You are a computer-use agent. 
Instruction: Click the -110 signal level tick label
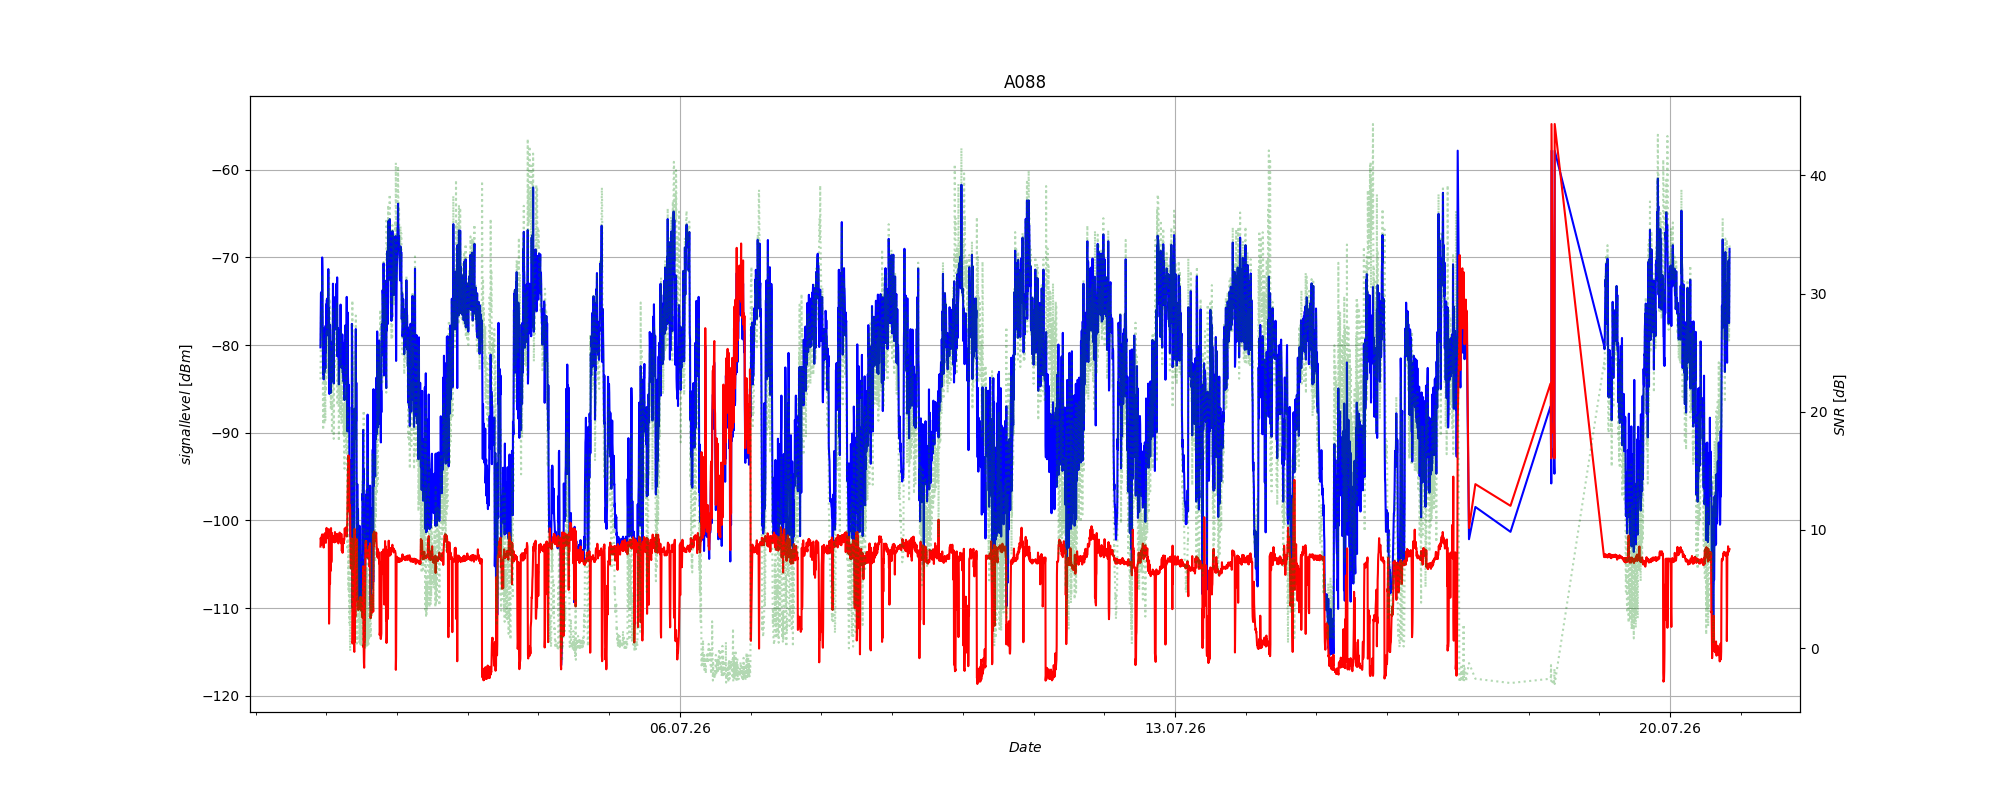coord(222,609)
